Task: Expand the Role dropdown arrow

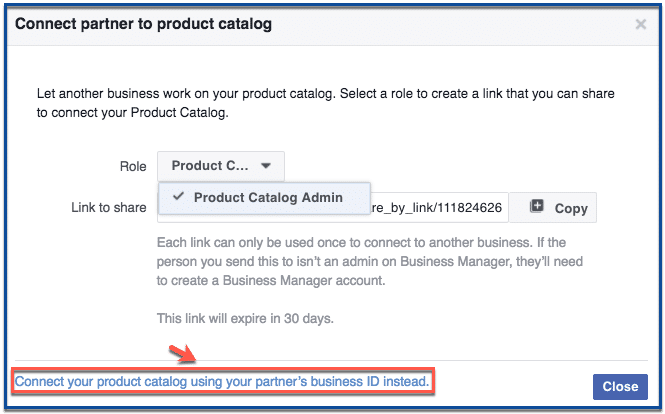Action: 266,165
